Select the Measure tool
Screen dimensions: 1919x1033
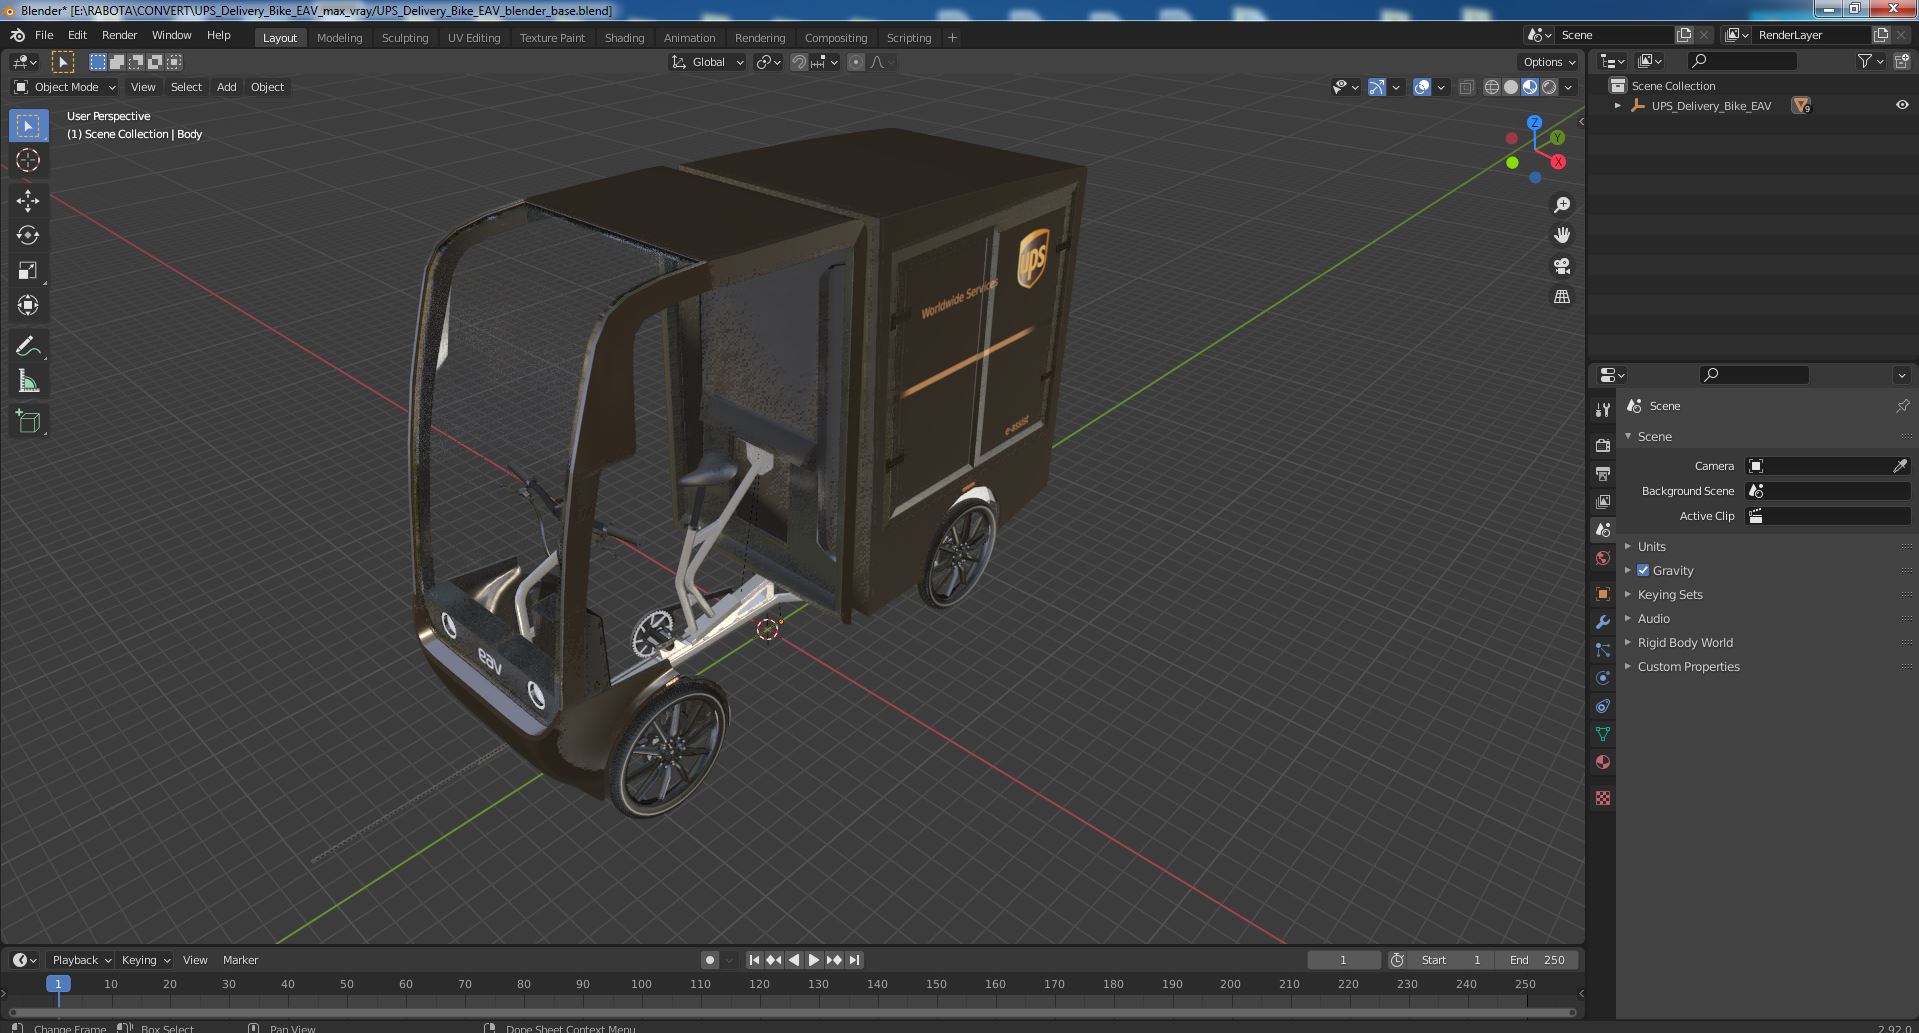pos(28,381)
